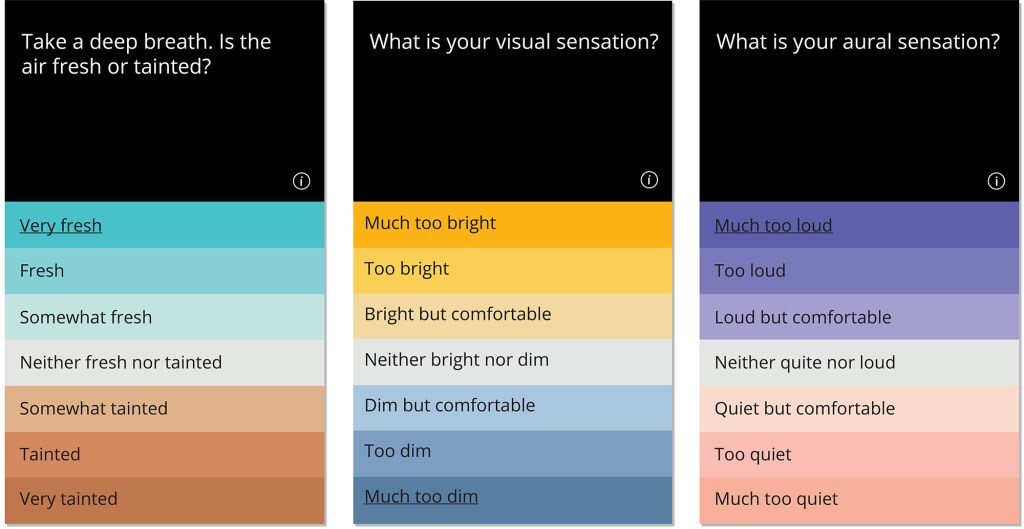
Task: Pick "Quiet but comfortable" answer
Action: pyautogui.click(x=805, y=408)
